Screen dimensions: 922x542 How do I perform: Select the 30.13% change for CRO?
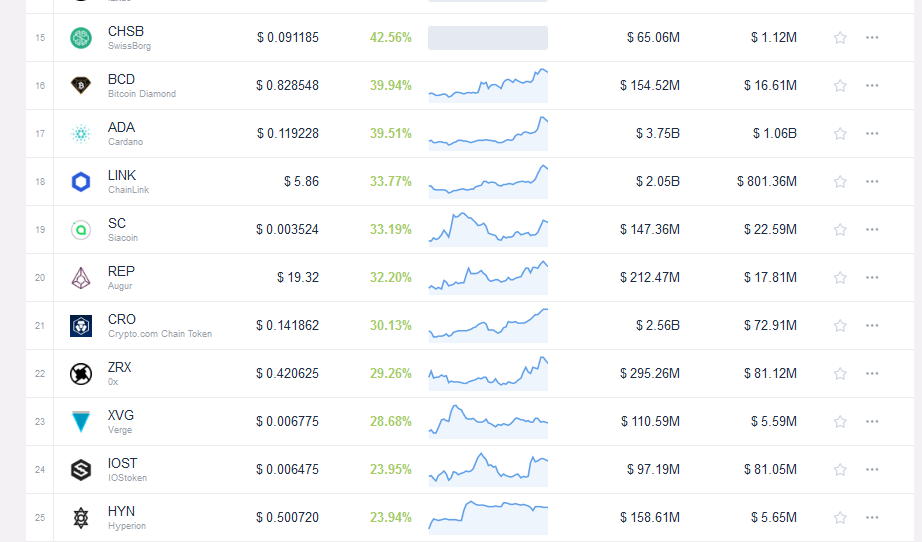pyautogui.click(x=390, y=326)
